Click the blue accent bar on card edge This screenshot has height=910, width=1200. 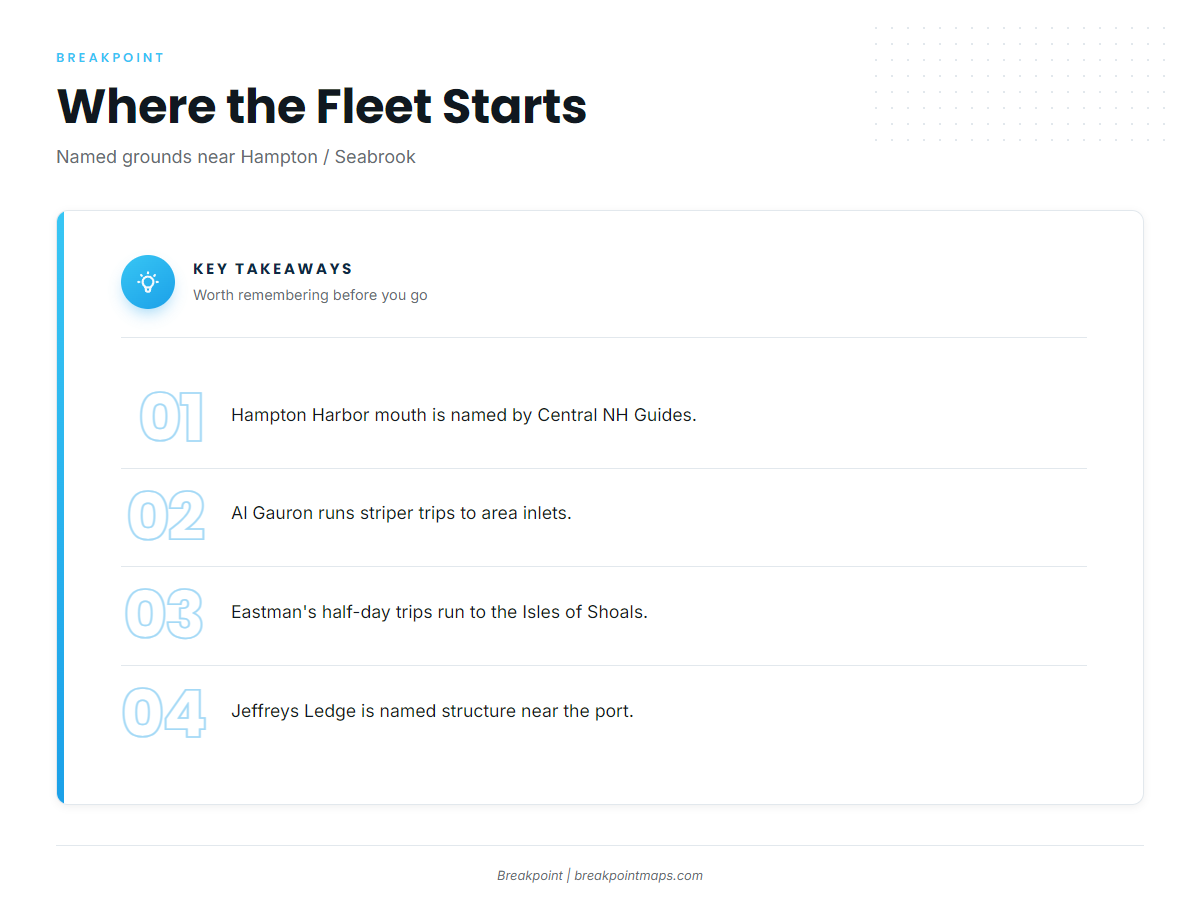60,507
